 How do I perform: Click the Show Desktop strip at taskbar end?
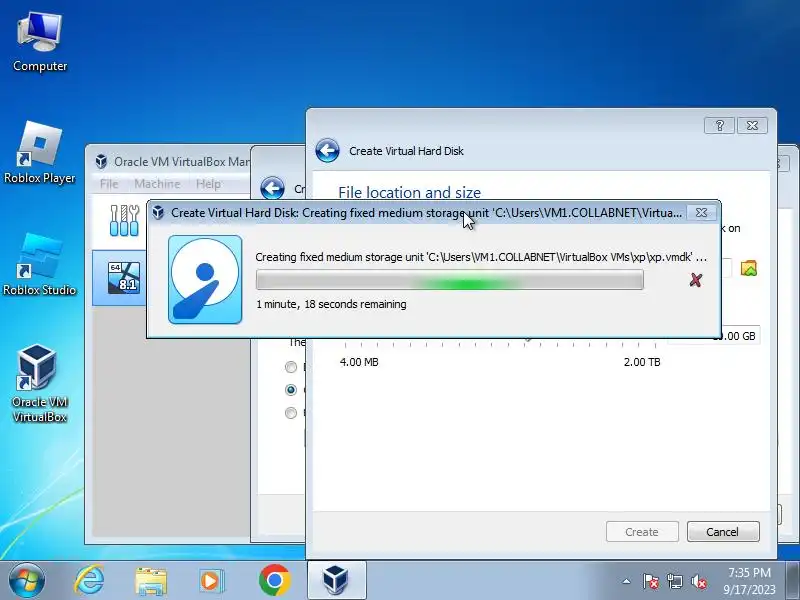click(793, 581)
